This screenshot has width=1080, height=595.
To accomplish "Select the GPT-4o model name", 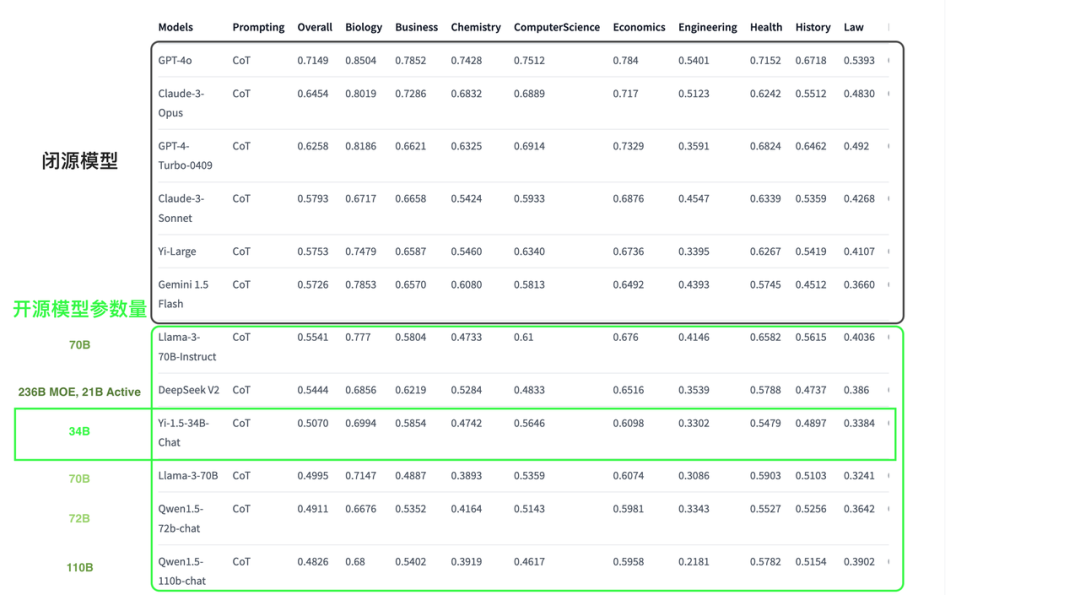I will 174,61.
